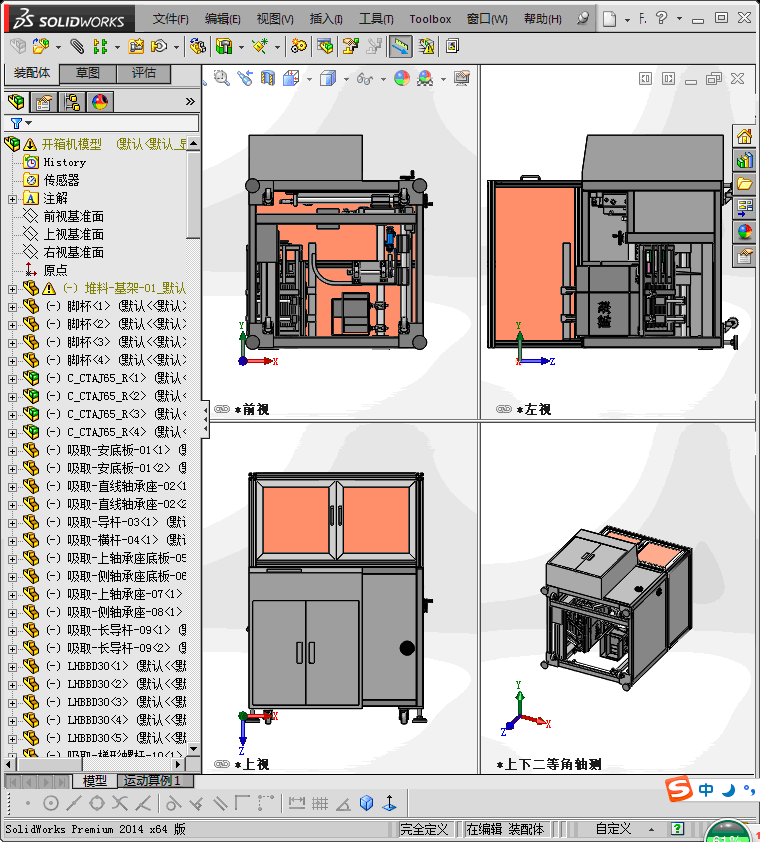This screenshot has width=760, height=842.
Task: Click the Reference Geometry icon
Action: (x=260, y=47)
